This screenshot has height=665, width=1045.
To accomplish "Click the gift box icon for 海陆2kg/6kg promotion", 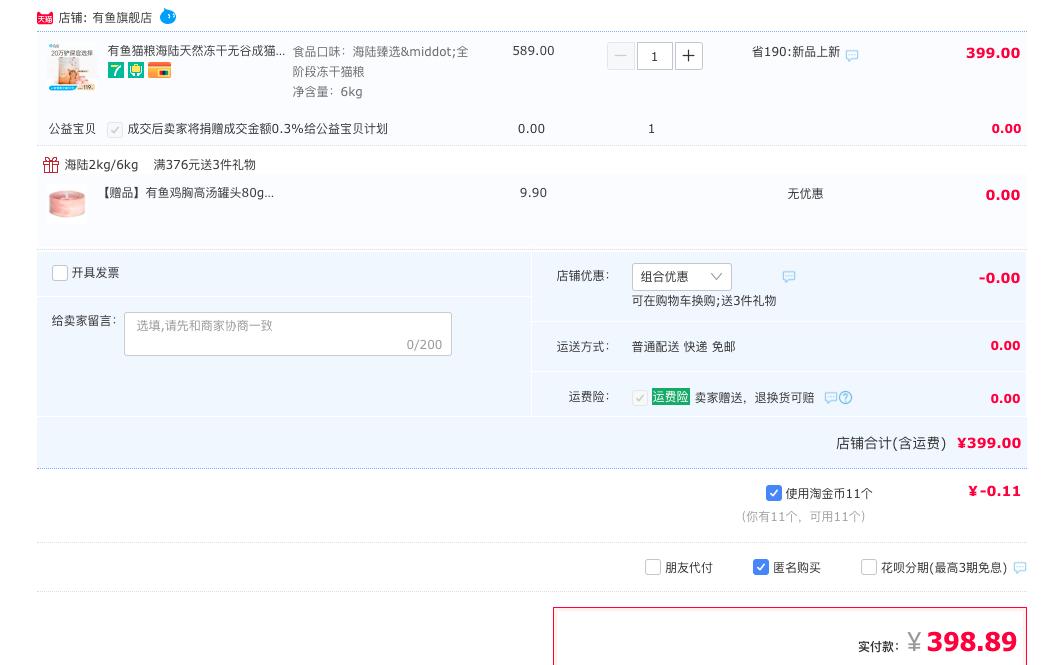I will coord(52,165).
